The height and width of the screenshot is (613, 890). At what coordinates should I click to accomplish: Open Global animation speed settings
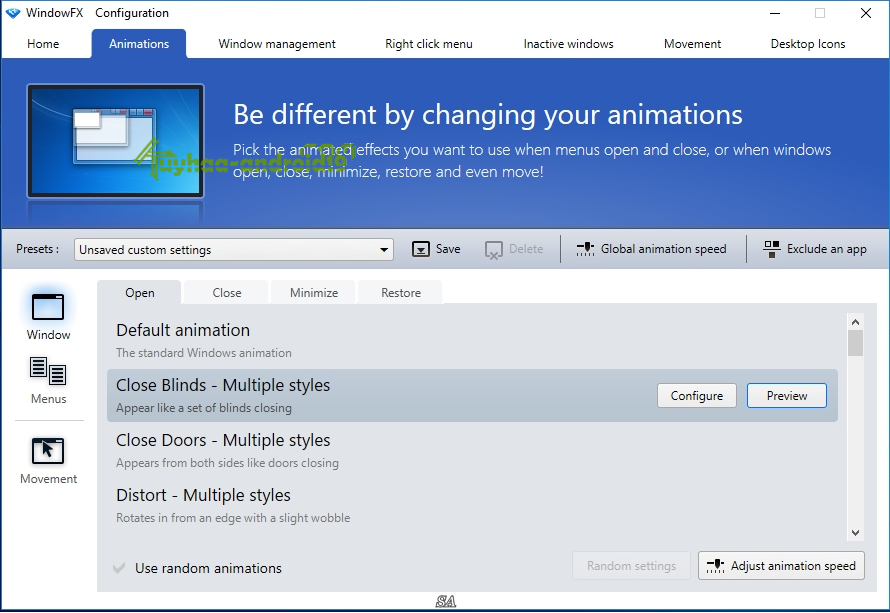click(x=652, y=249)
